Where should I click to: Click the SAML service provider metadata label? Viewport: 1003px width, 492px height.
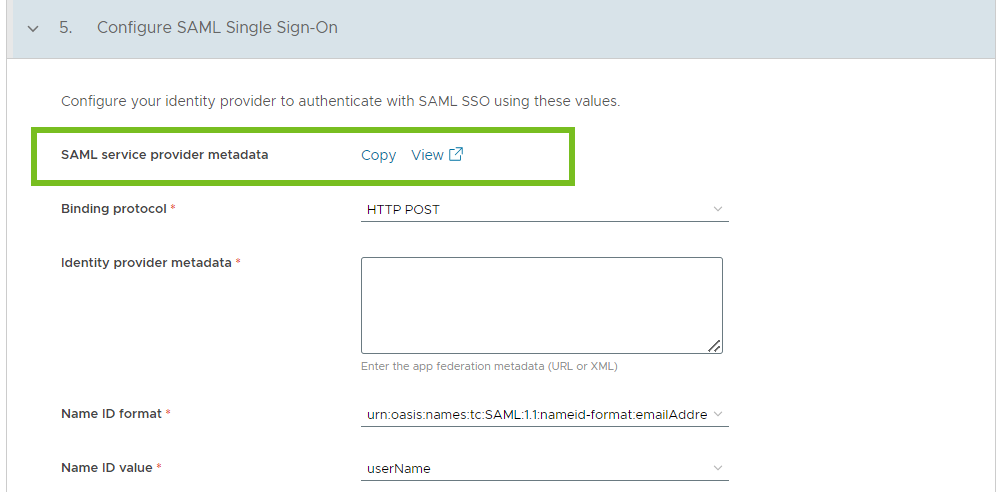pos(164,155)
